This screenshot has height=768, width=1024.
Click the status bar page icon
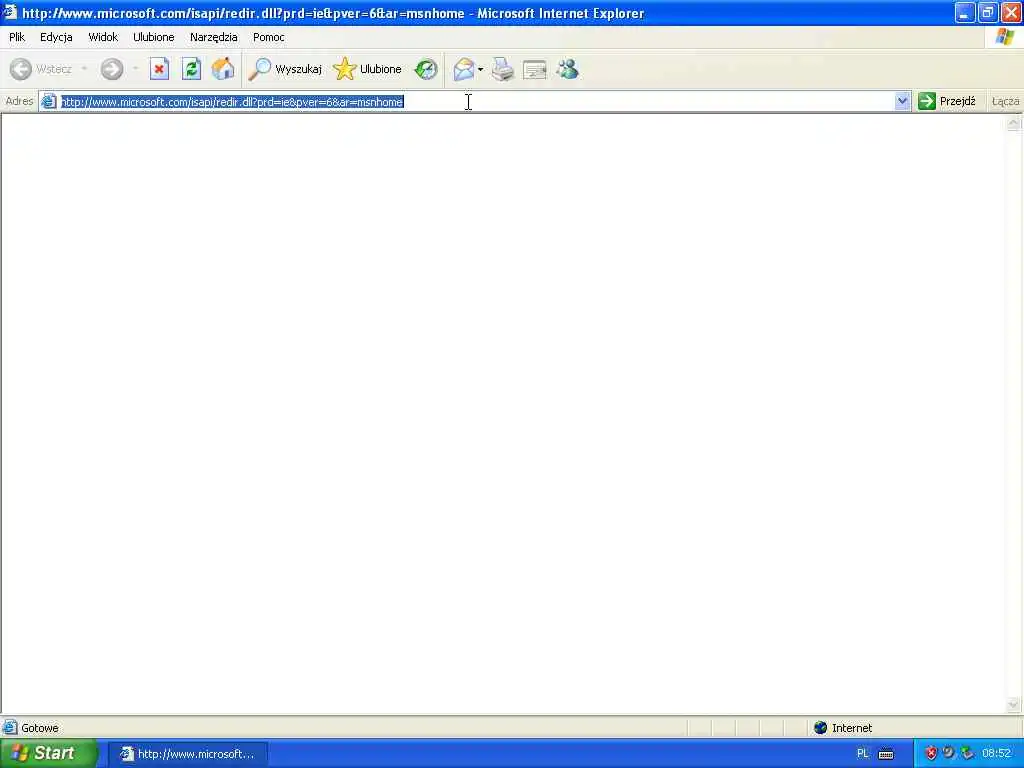(10, 728)
